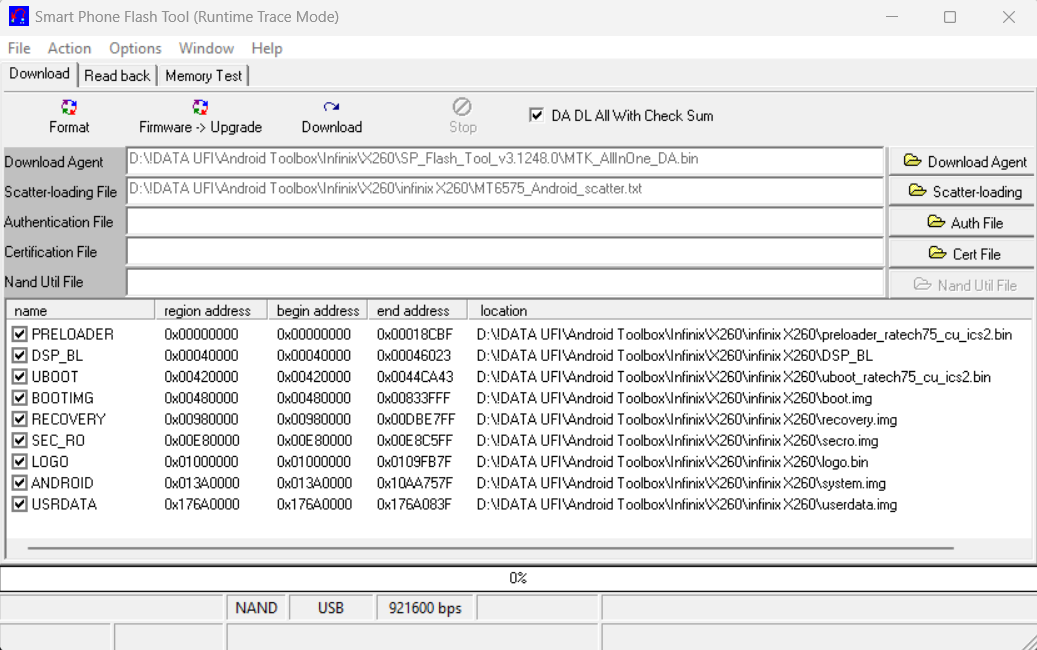Screen dimensions: 1037x650
Task: Click the Download Agent folder button
Action: tap(964, 162)
